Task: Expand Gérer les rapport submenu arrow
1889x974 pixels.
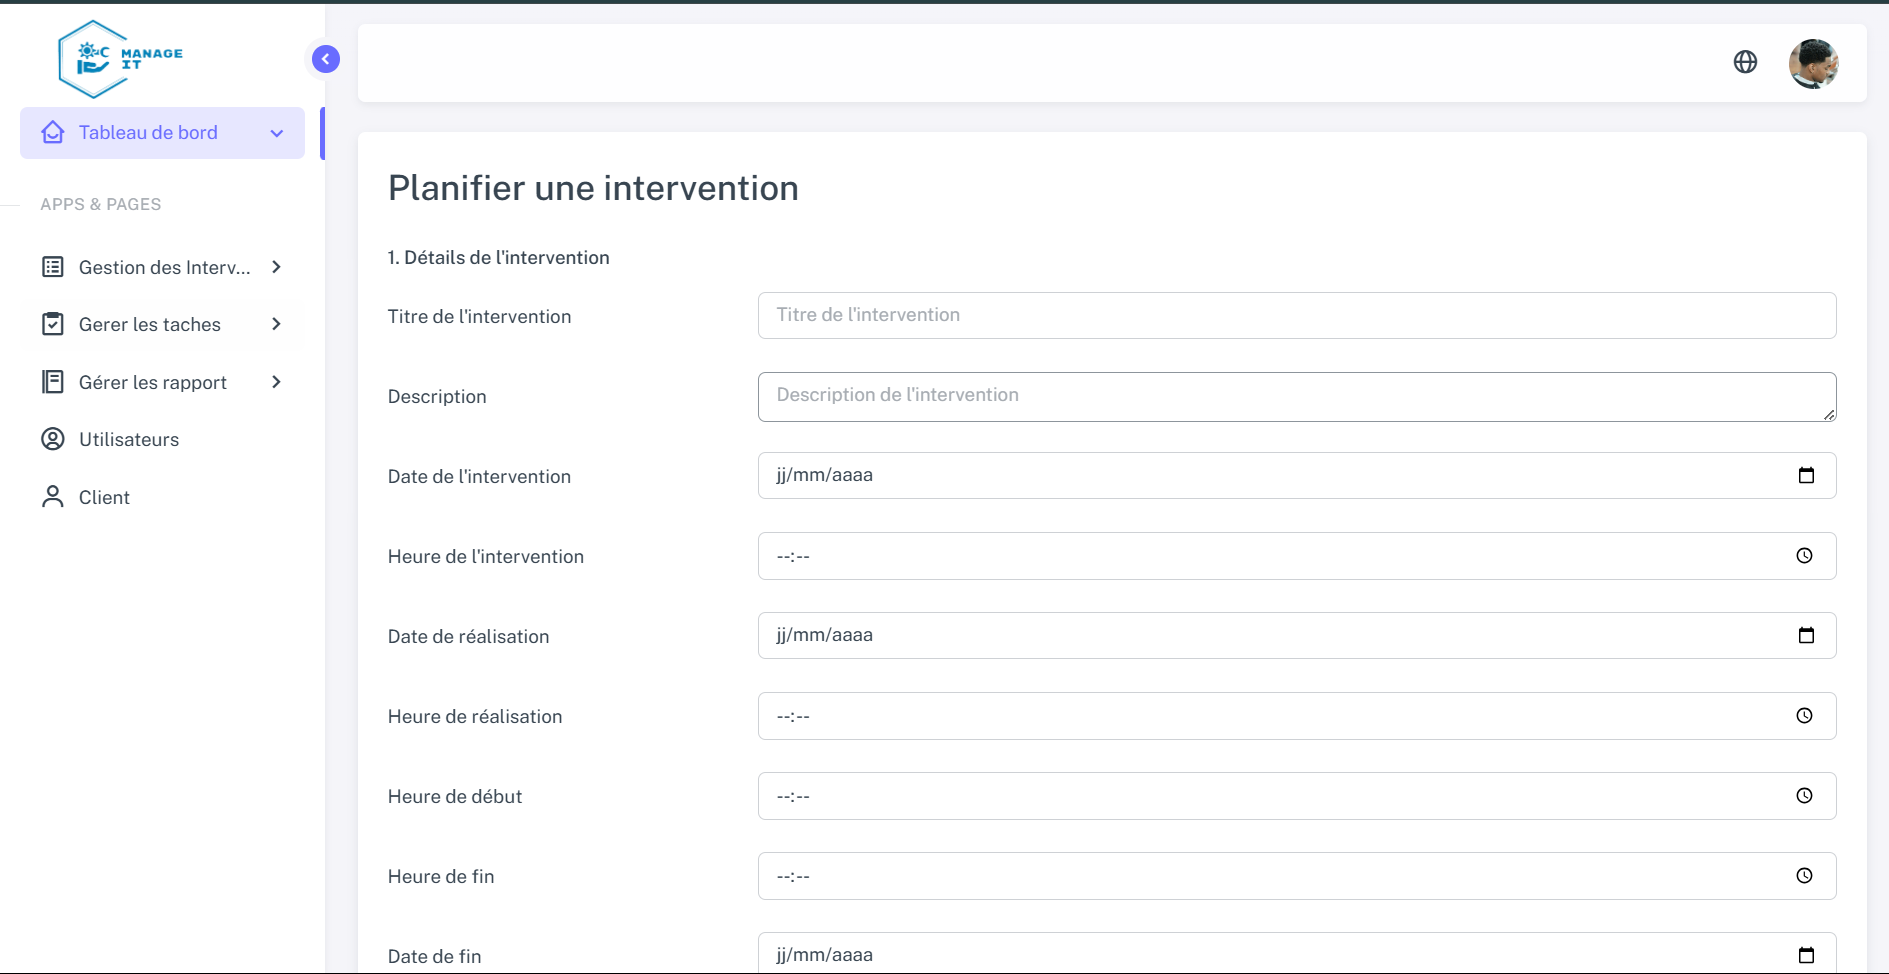Action: (277, 382)
